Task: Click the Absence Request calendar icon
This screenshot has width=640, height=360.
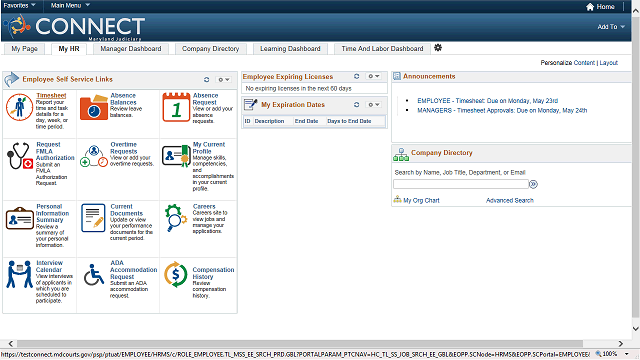Action: tap(176, 107)
